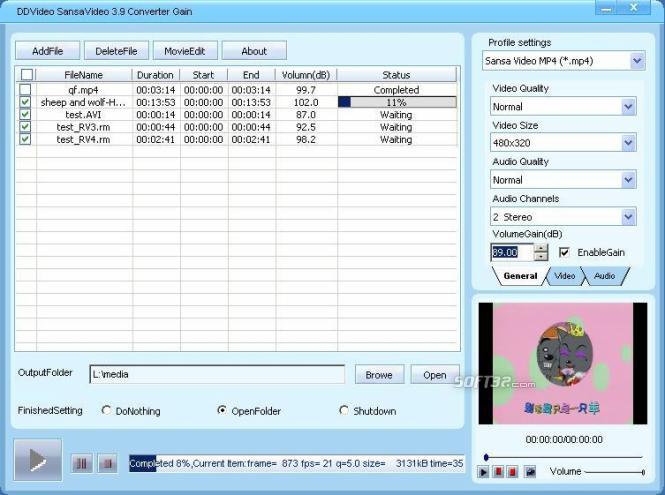This screenshot has height=495, width=665.
Task: Stop the preview player
Action: (512, 472)
